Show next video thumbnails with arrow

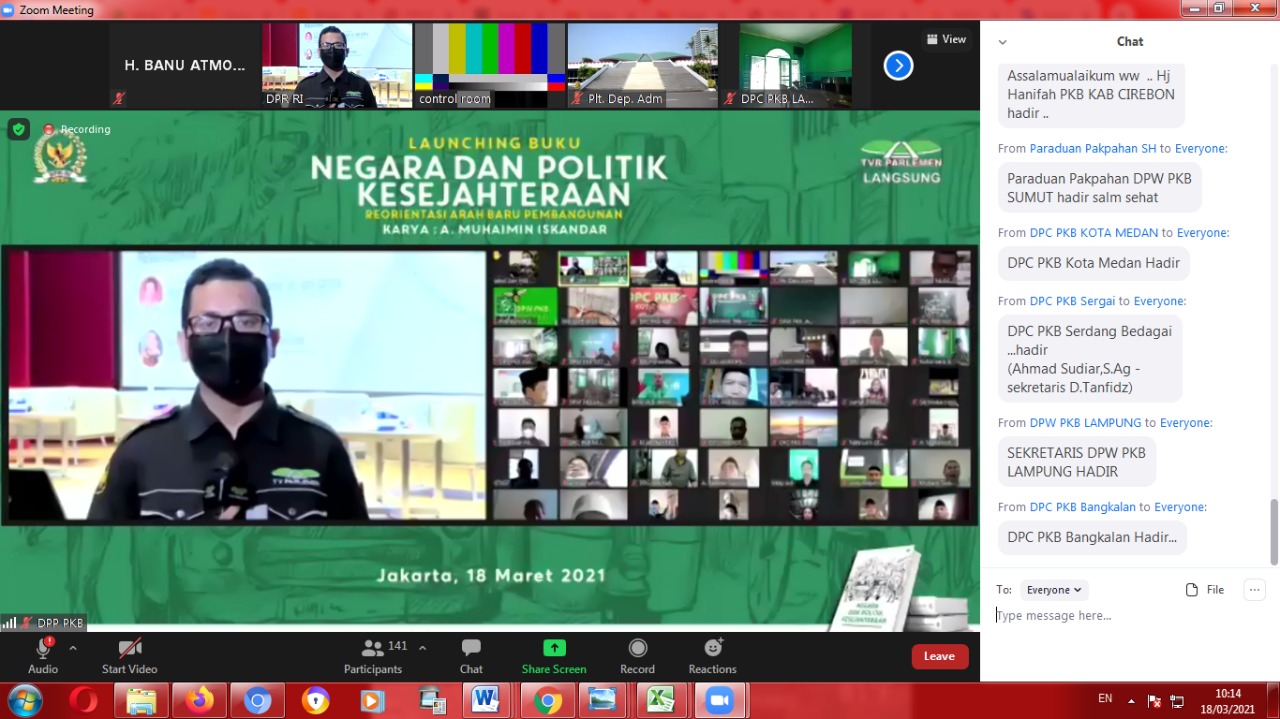[898, 66]
